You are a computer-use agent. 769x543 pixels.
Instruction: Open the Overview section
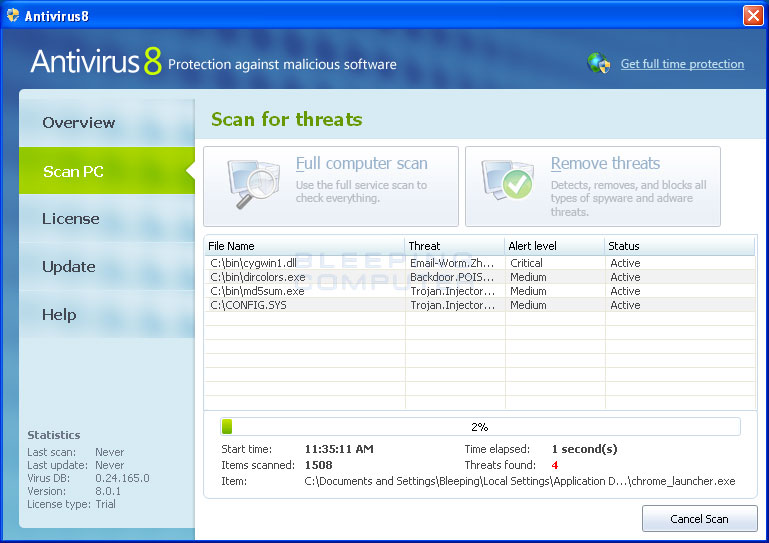coord(107,123)
